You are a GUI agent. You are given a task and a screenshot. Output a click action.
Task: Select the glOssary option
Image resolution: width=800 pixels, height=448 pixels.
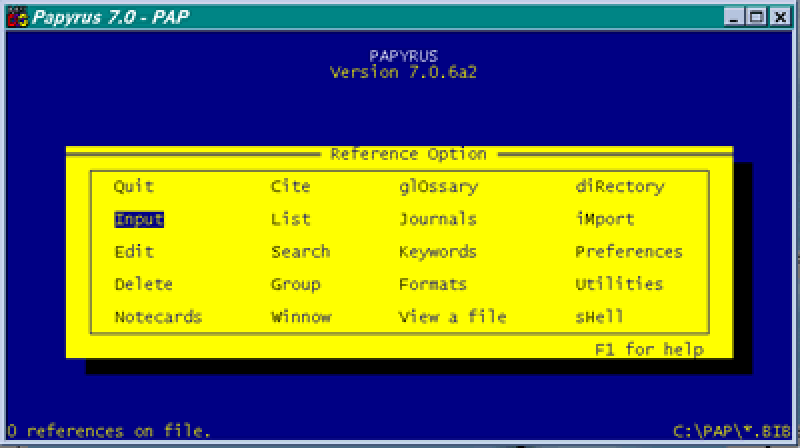pyautogui.click(x=438, y=187)
